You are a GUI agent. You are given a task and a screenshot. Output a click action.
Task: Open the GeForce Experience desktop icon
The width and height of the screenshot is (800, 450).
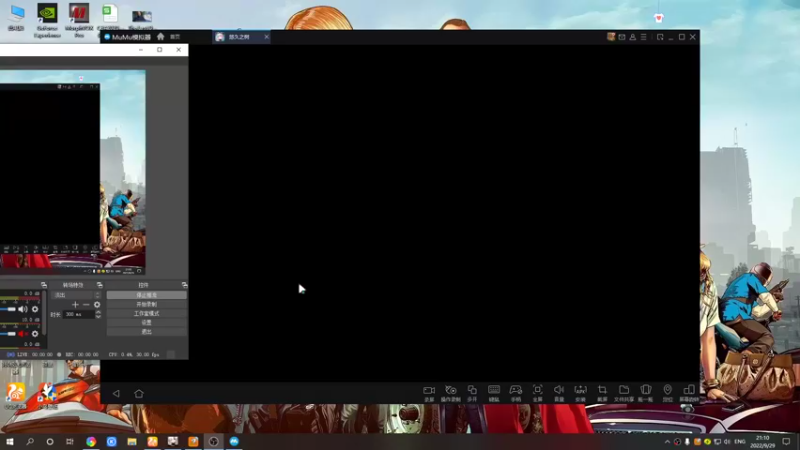(47, 19)
